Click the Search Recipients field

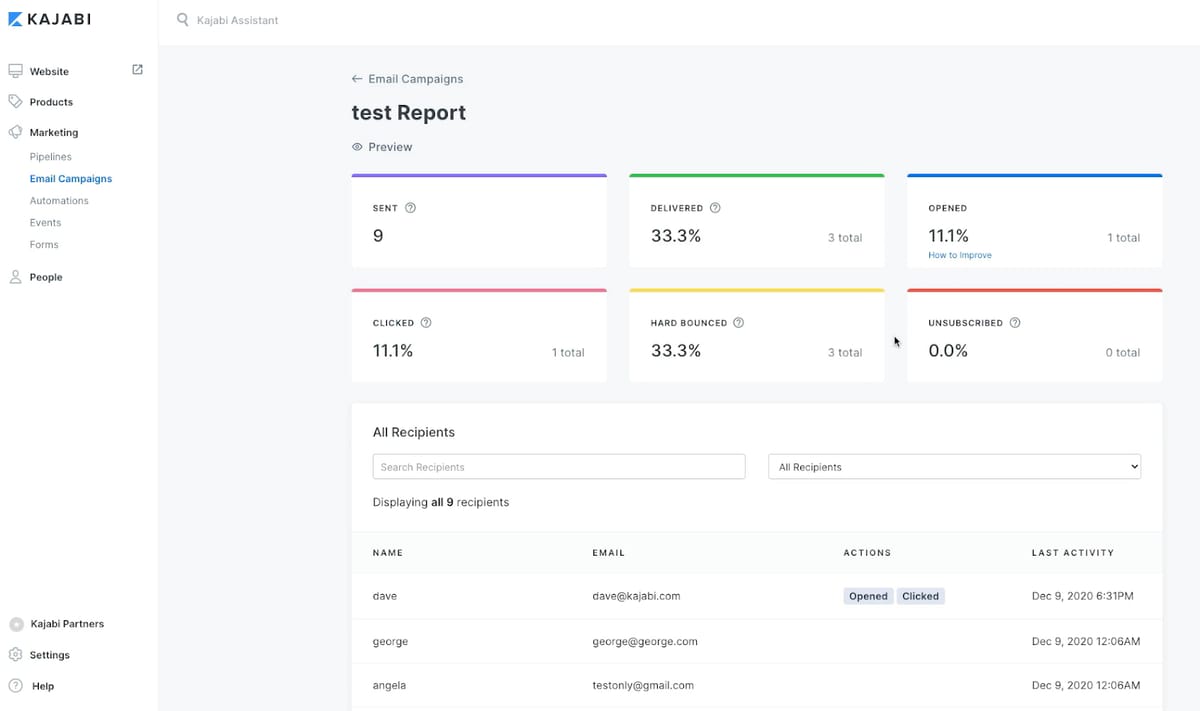pyautogui.click(x=559, y=467)
